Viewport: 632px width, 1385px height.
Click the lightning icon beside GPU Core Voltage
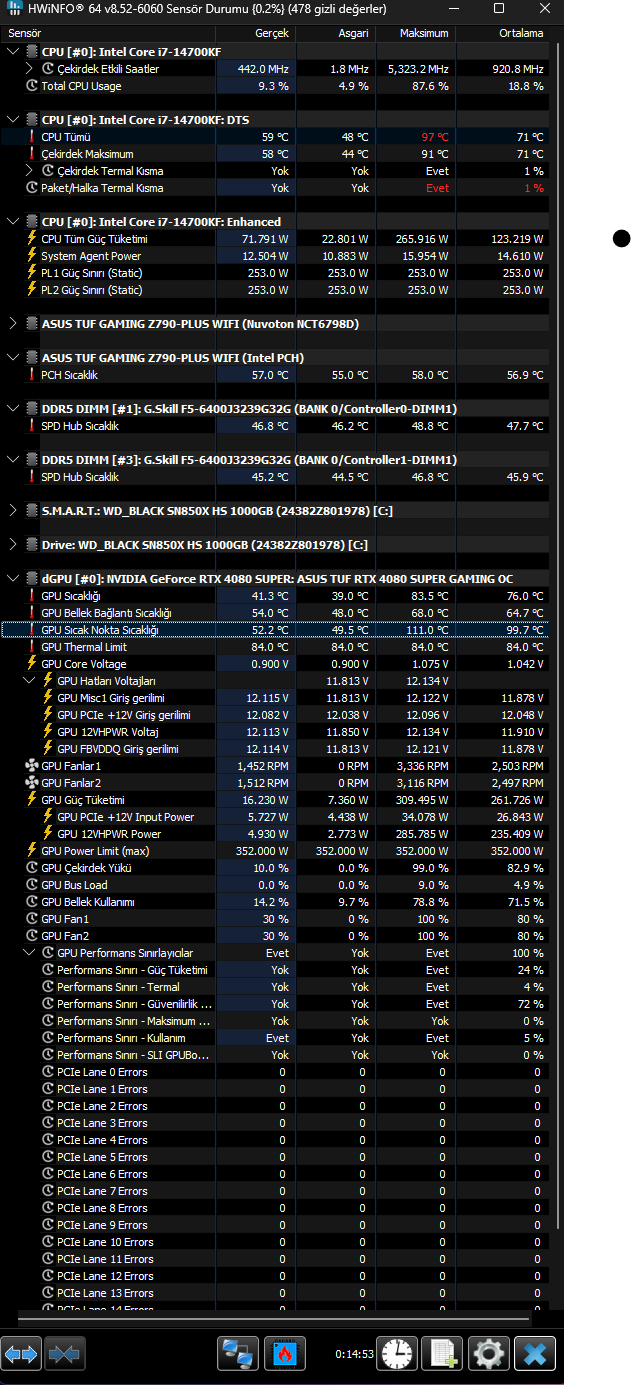click(x=32, y=664)
